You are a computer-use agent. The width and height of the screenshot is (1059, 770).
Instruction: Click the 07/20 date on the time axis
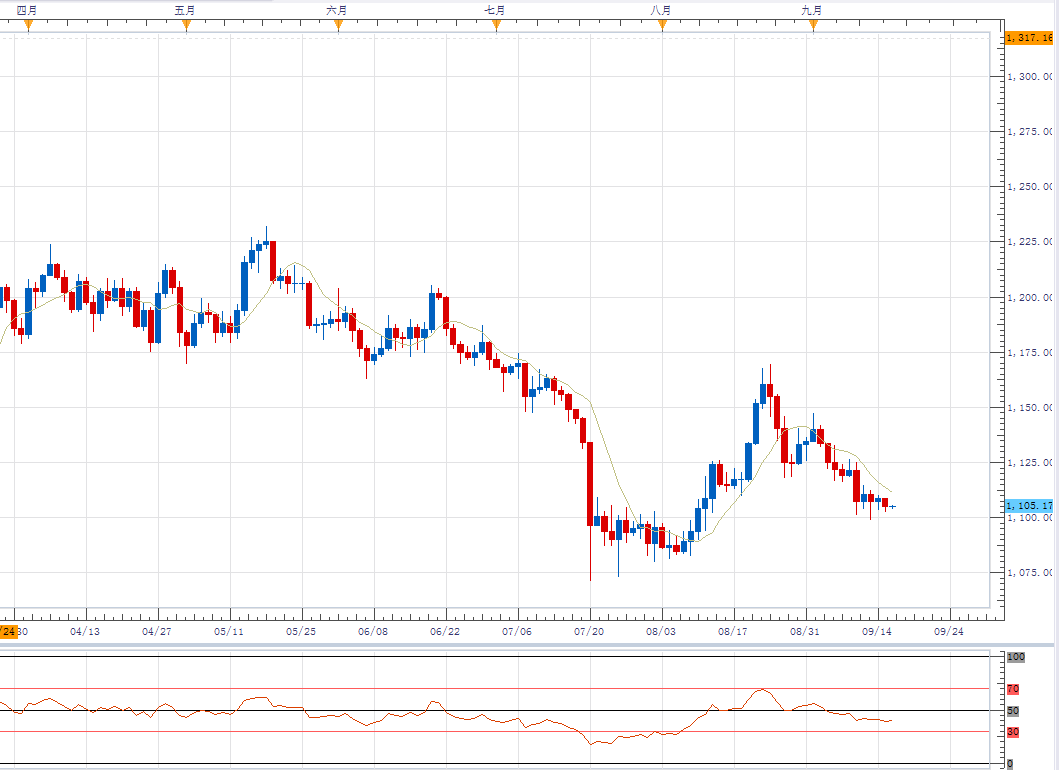click(590, 631)
